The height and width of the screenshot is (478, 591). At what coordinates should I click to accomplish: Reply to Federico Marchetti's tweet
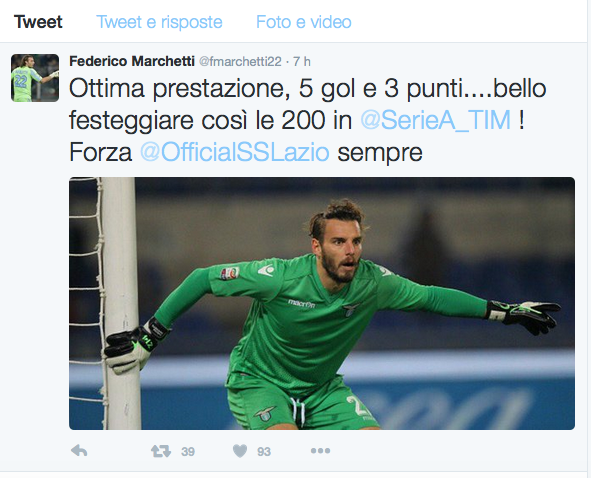tap(79, 450)
